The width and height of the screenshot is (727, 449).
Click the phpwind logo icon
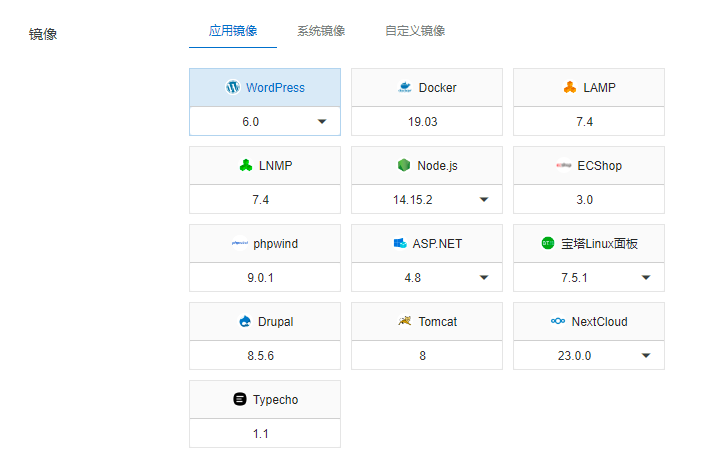(240, 243)
